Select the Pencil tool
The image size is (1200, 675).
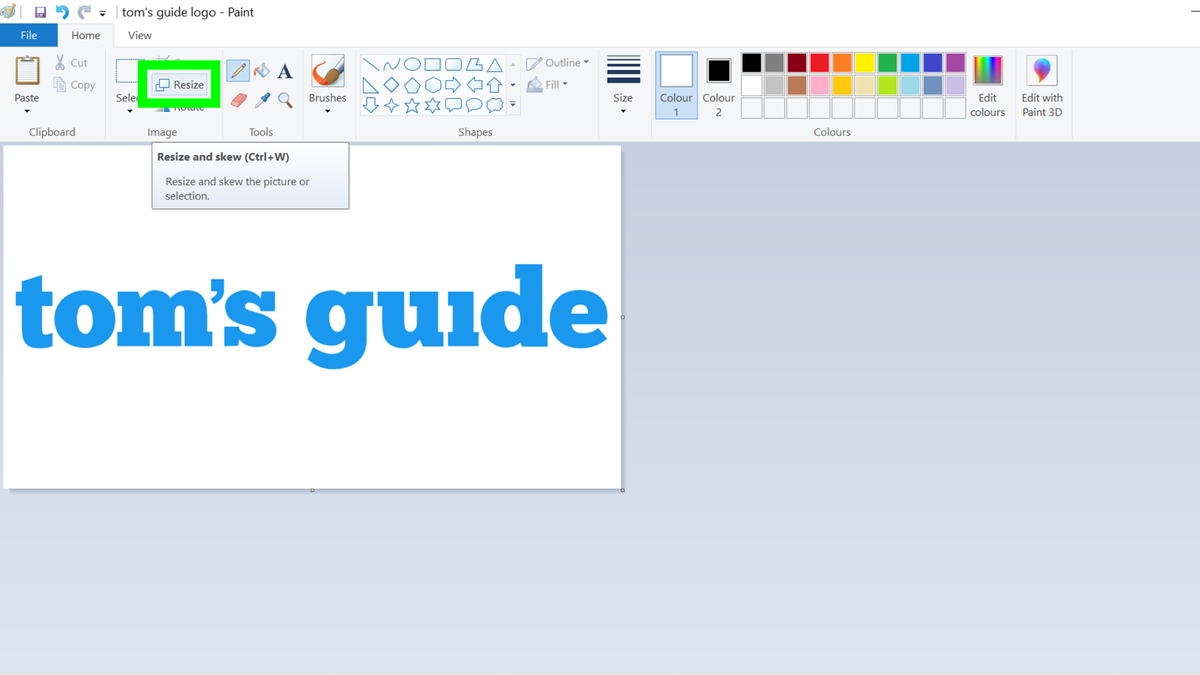click(x=238, y=70)
